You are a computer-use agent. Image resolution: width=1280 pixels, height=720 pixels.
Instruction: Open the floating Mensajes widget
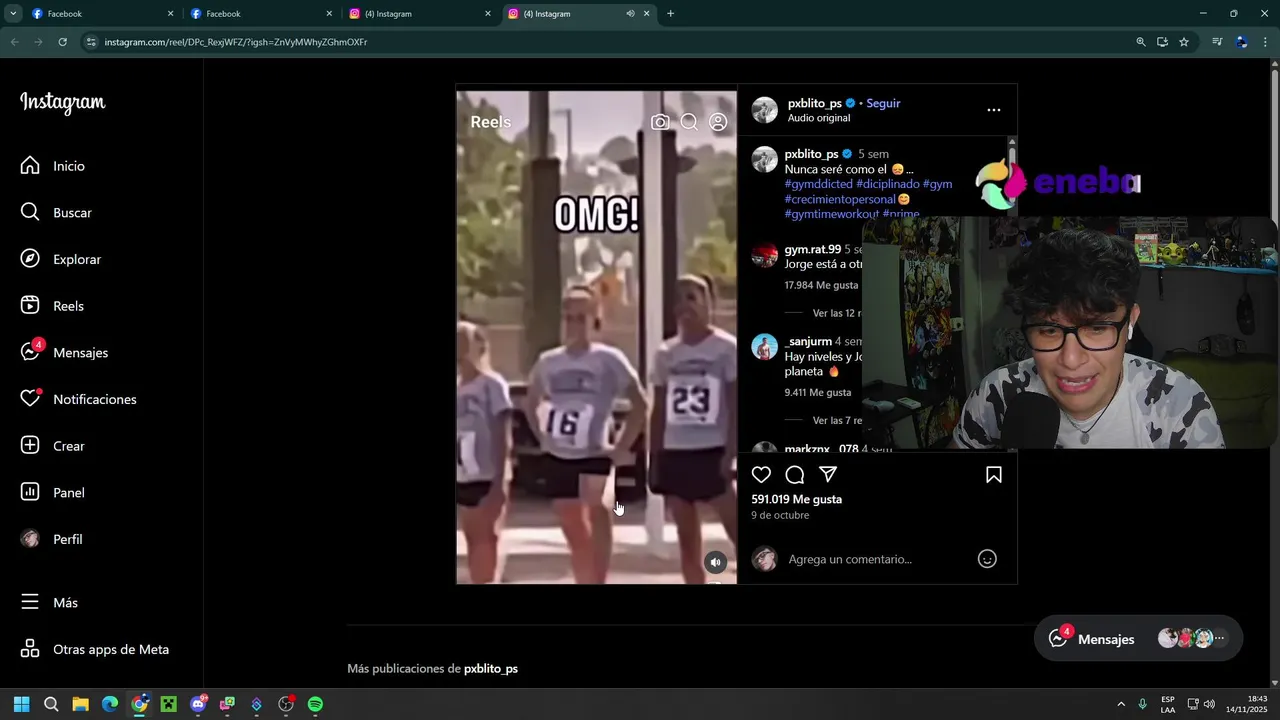[1138, 639]
